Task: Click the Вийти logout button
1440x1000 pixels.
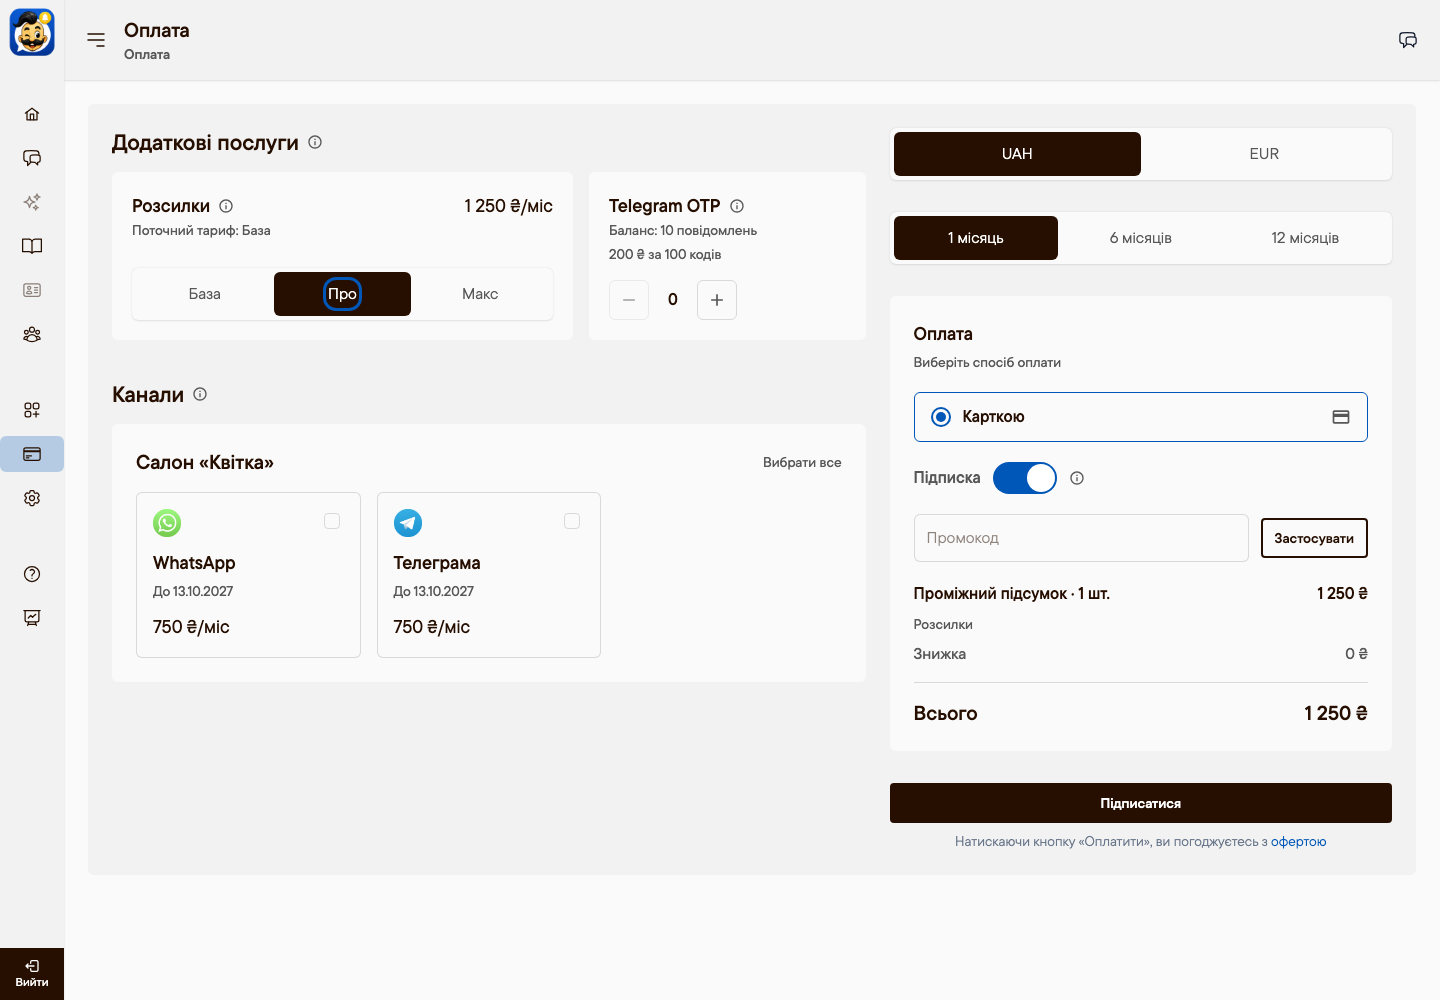Action: coord(32,974)
